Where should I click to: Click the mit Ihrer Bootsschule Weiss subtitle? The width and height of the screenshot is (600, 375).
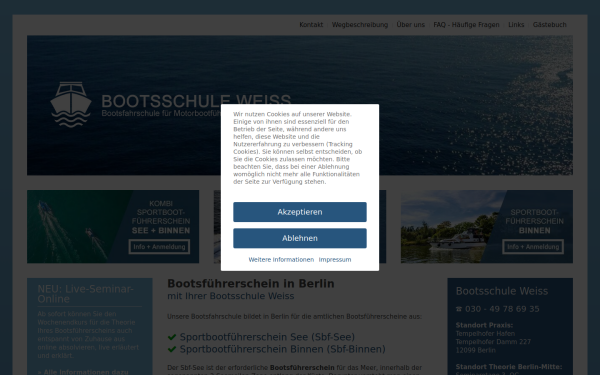coord(231,296)
